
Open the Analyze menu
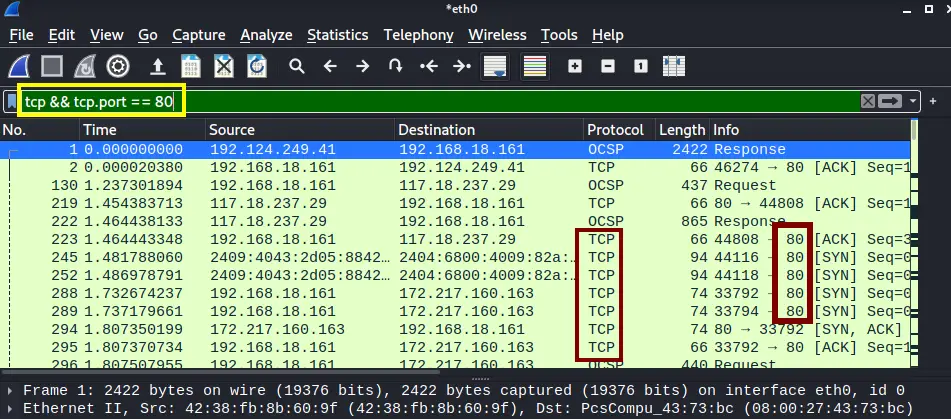click(x=266, y=35)
